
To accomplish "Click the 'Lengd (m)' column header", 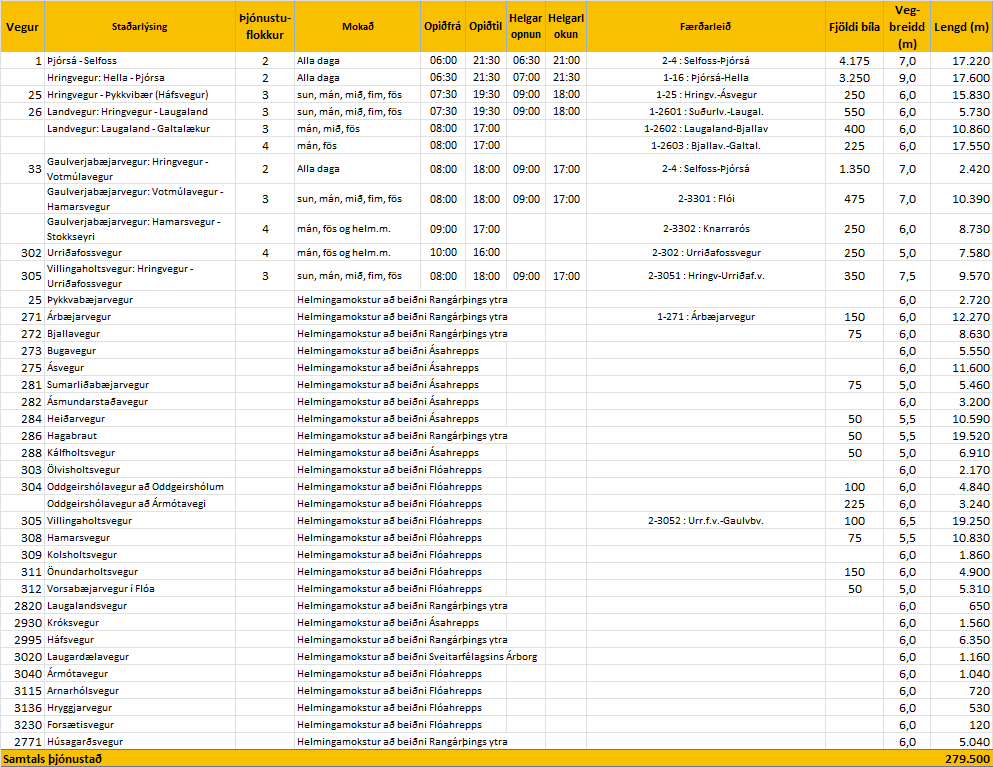I will (961, 27).
